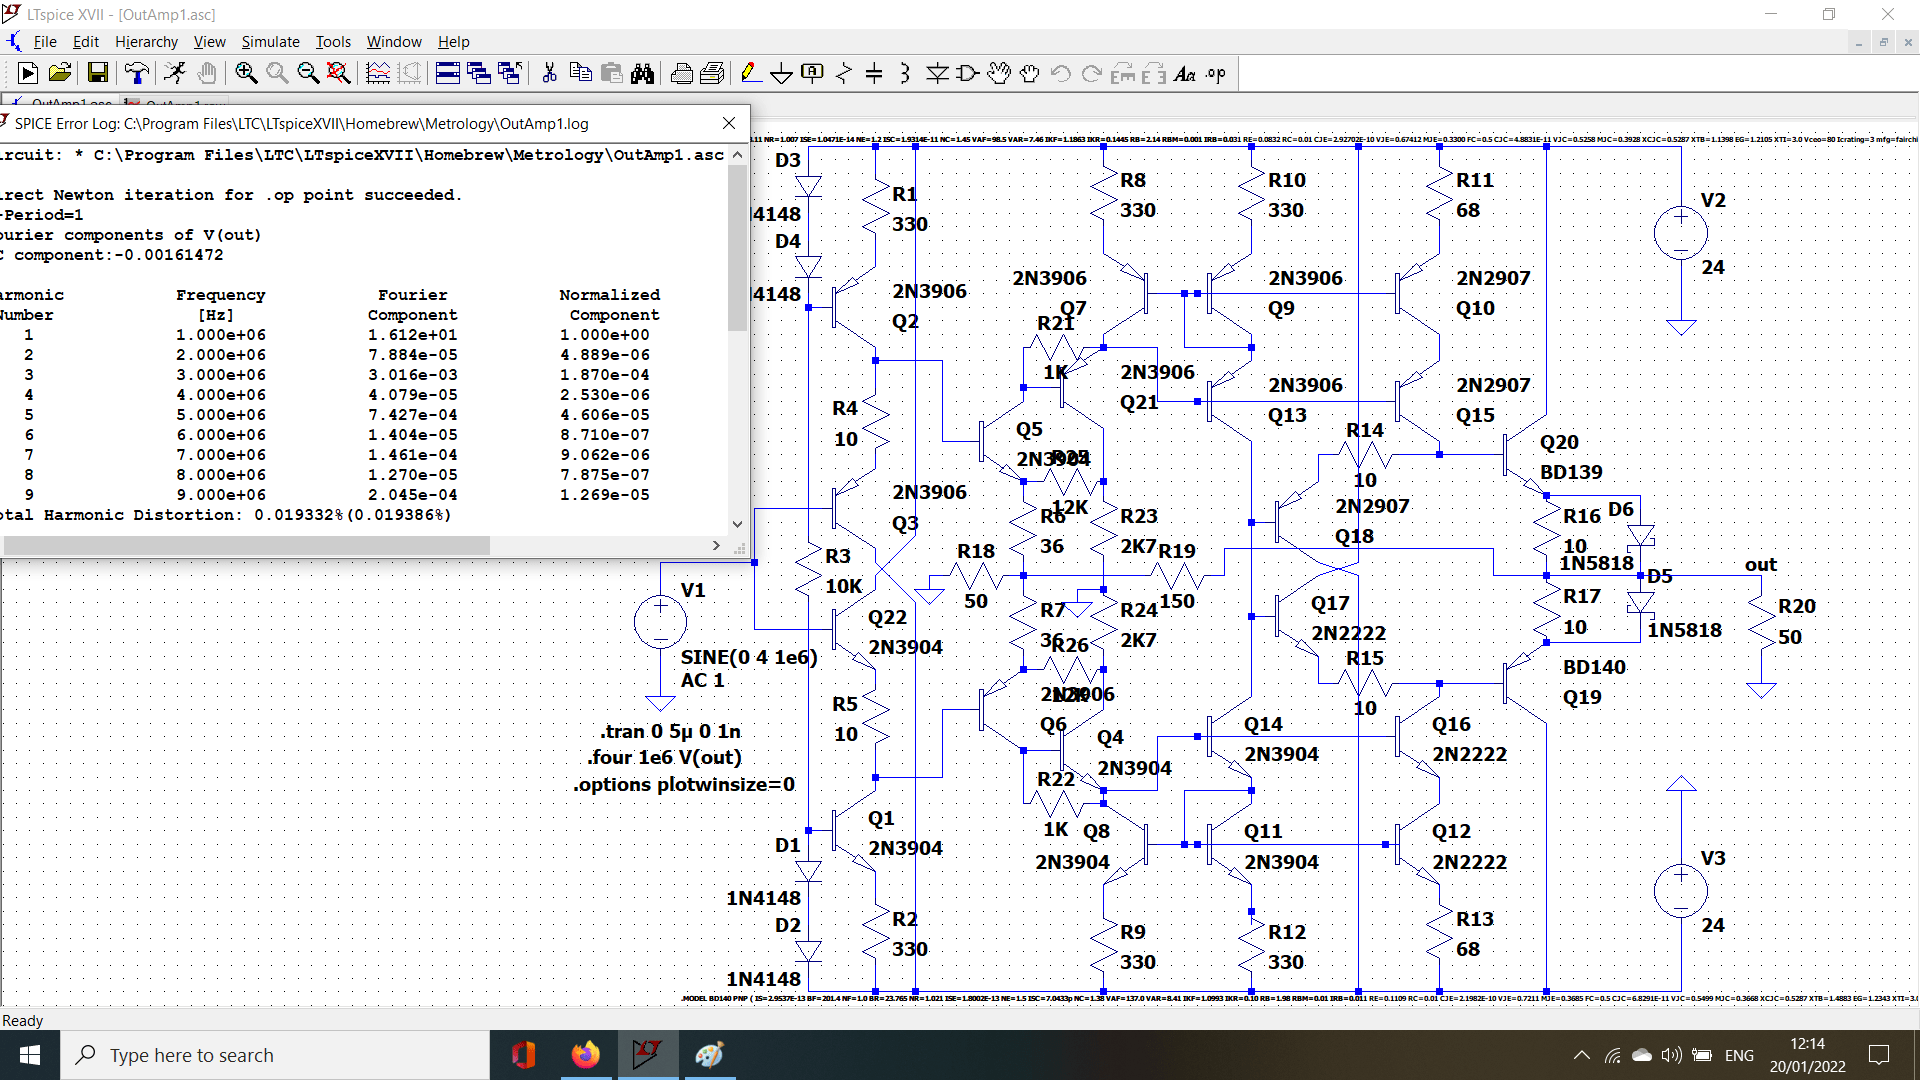The image size is (1920, 1080).
Task: Click the Run simulation running-man icon
Action: point(175,73)
